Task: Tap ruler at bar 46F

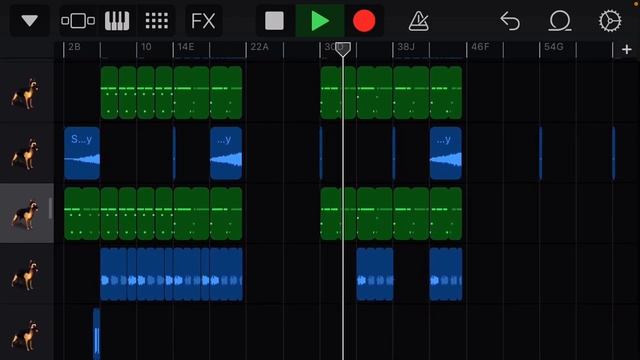Action: tap(480, 47)
